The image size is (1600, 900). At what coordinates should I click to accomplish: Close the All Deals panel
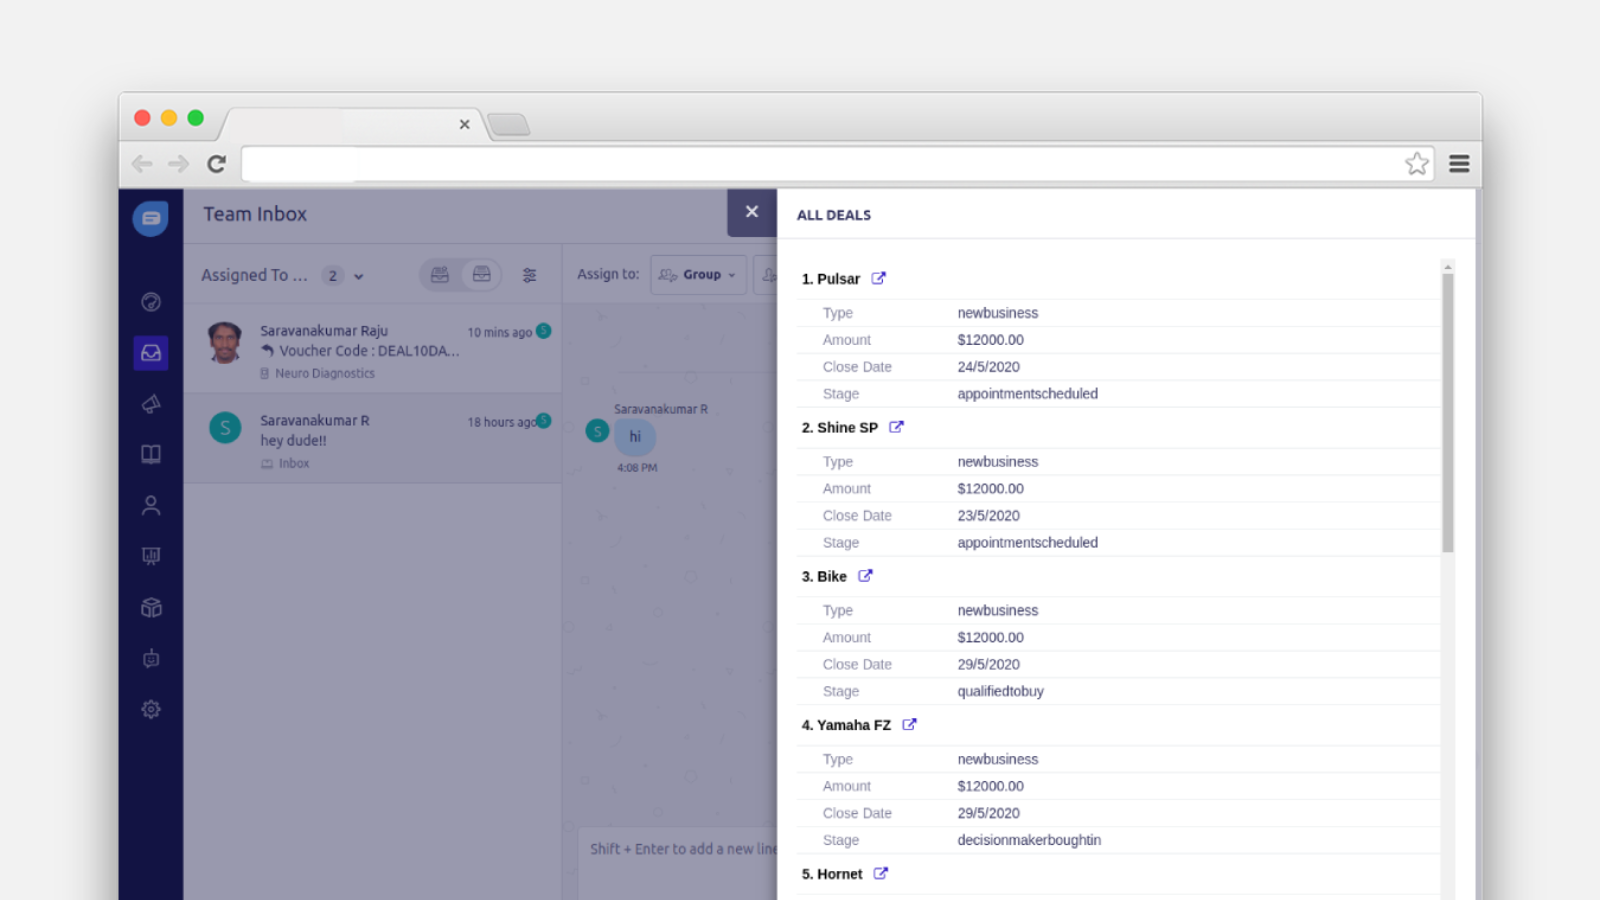(x=752, y=212)
